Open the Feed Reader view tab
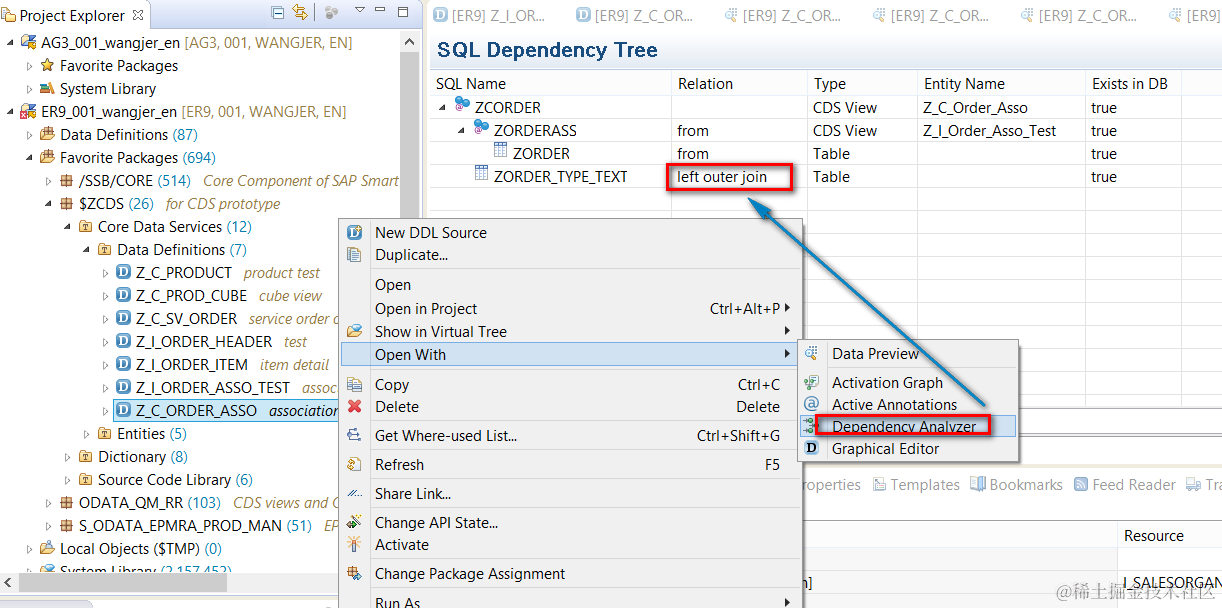This screenshot has width=1222, height=608. [1125, 484]
